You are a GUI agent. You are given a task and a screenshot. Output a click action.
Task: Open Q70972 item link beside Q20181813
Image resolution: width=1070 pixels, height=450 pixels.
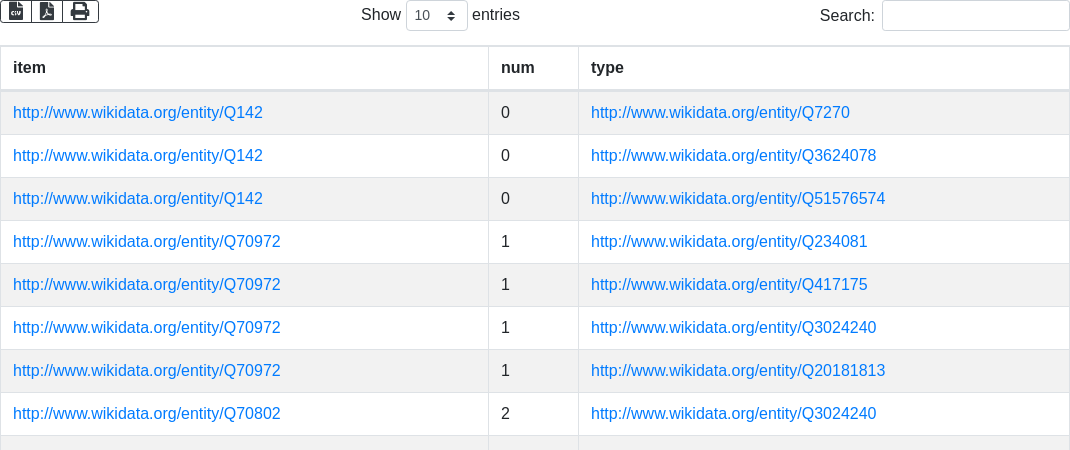pyautogui.click(x=147, y=371)
